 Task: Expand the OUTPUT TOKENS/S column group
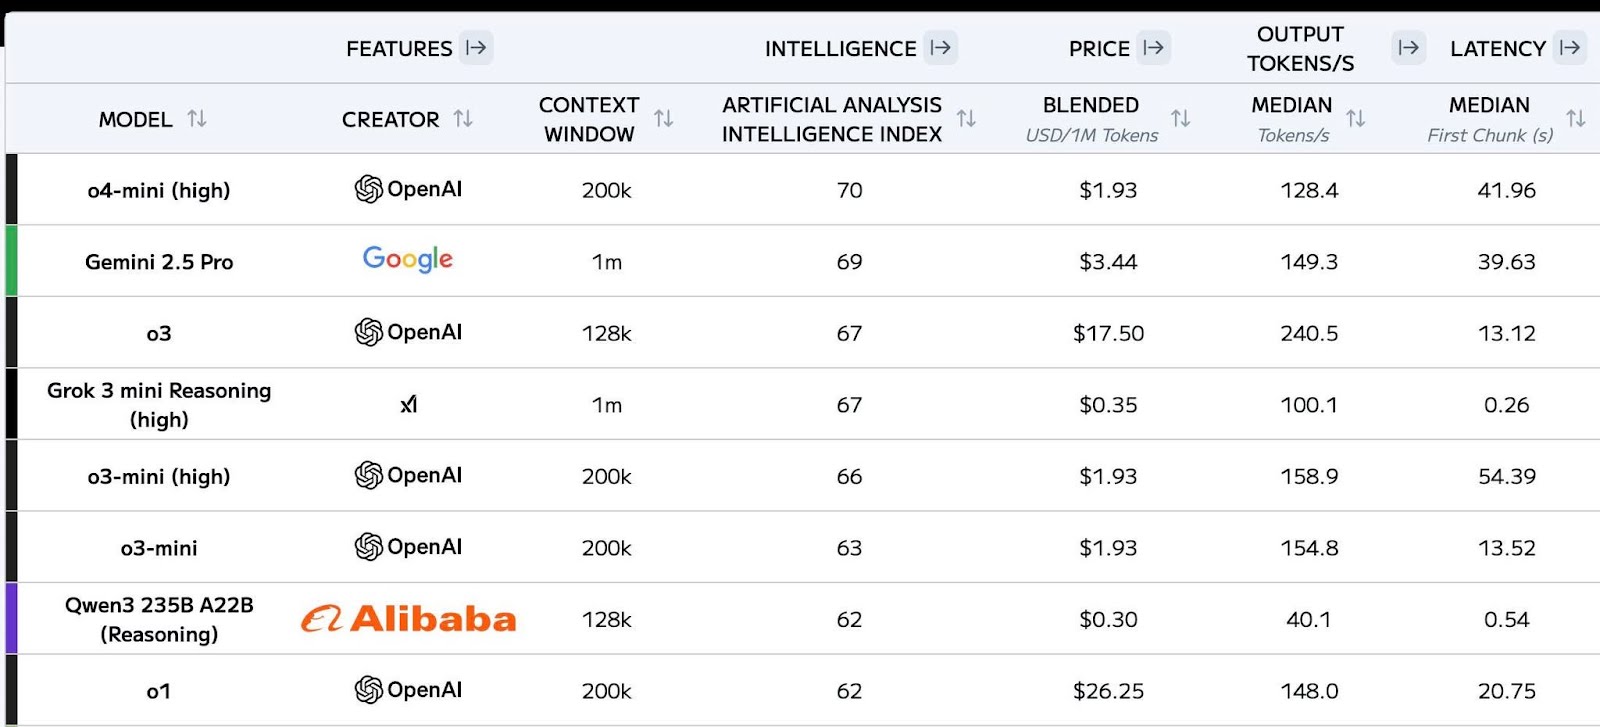coord(1408,48)
